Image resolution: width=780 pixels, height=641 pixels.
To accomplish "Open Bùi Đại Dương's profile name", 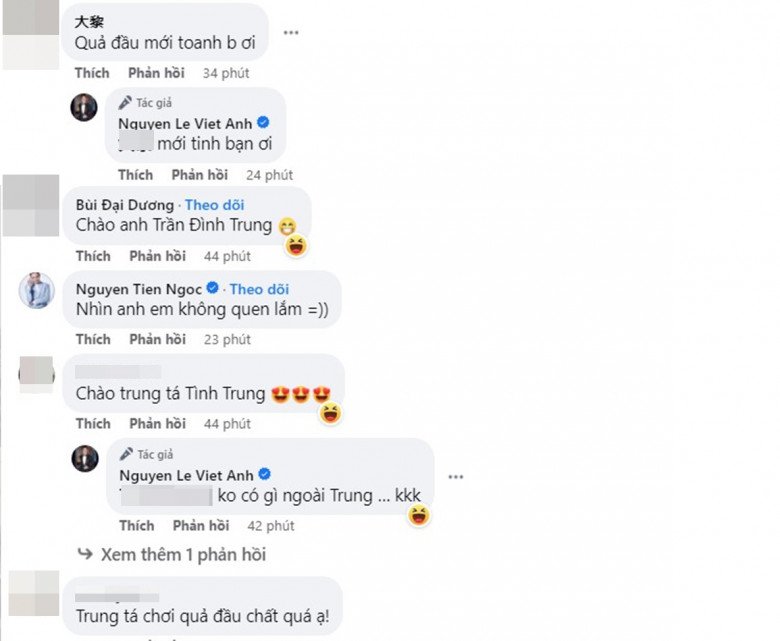I will pos(125,205).
